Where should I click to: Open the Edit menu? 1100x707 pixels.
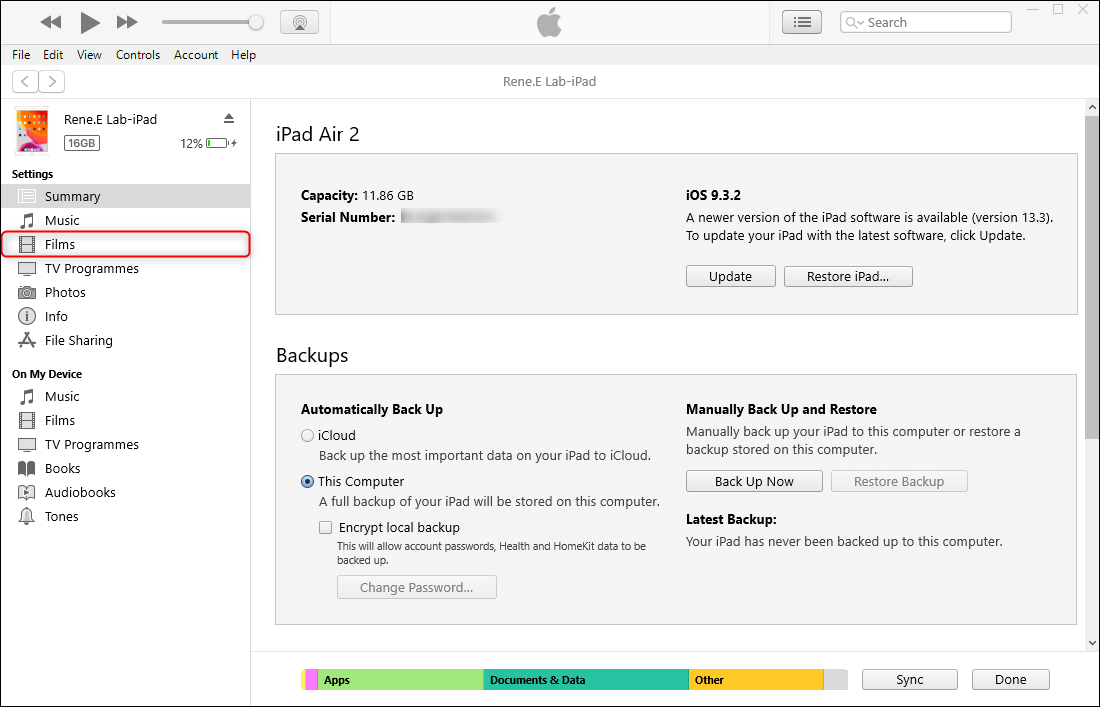coord(53,55)
